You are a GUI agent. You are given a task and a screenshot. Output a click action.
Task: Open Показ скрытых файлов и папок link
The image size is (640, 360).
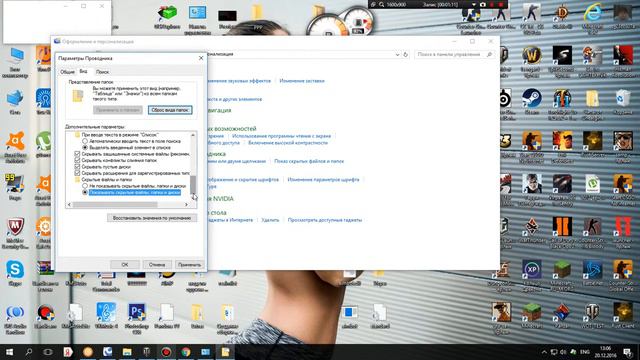coord(309,161)
